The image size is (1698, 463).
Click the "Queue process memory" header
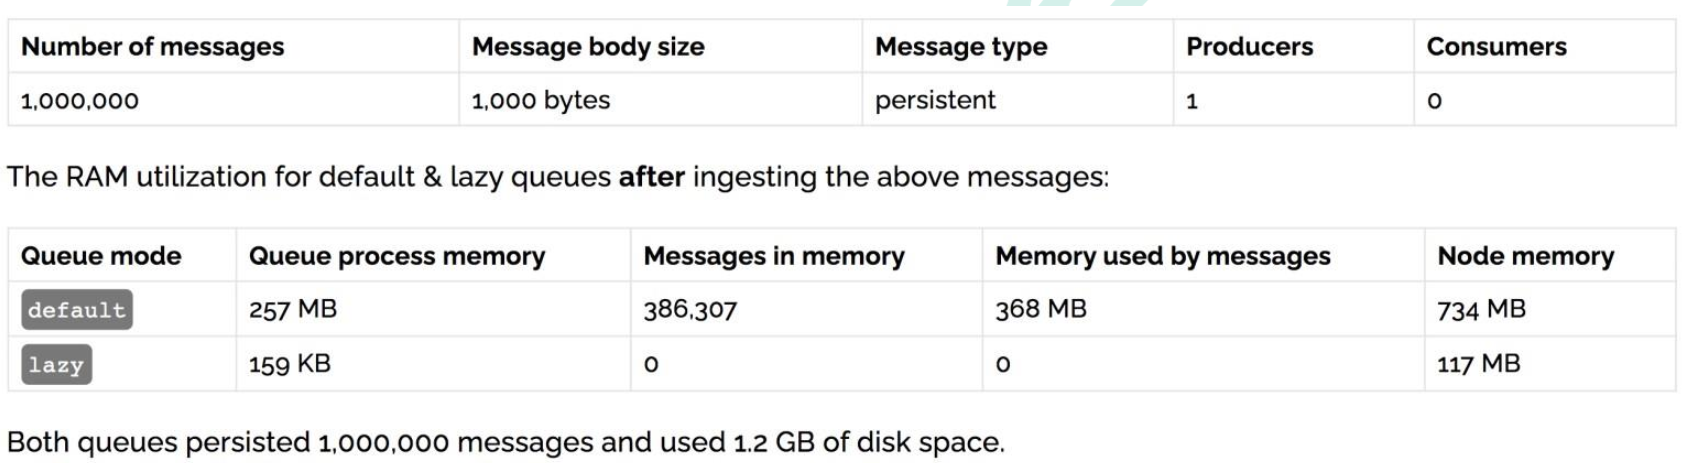[x=397, y=256]
